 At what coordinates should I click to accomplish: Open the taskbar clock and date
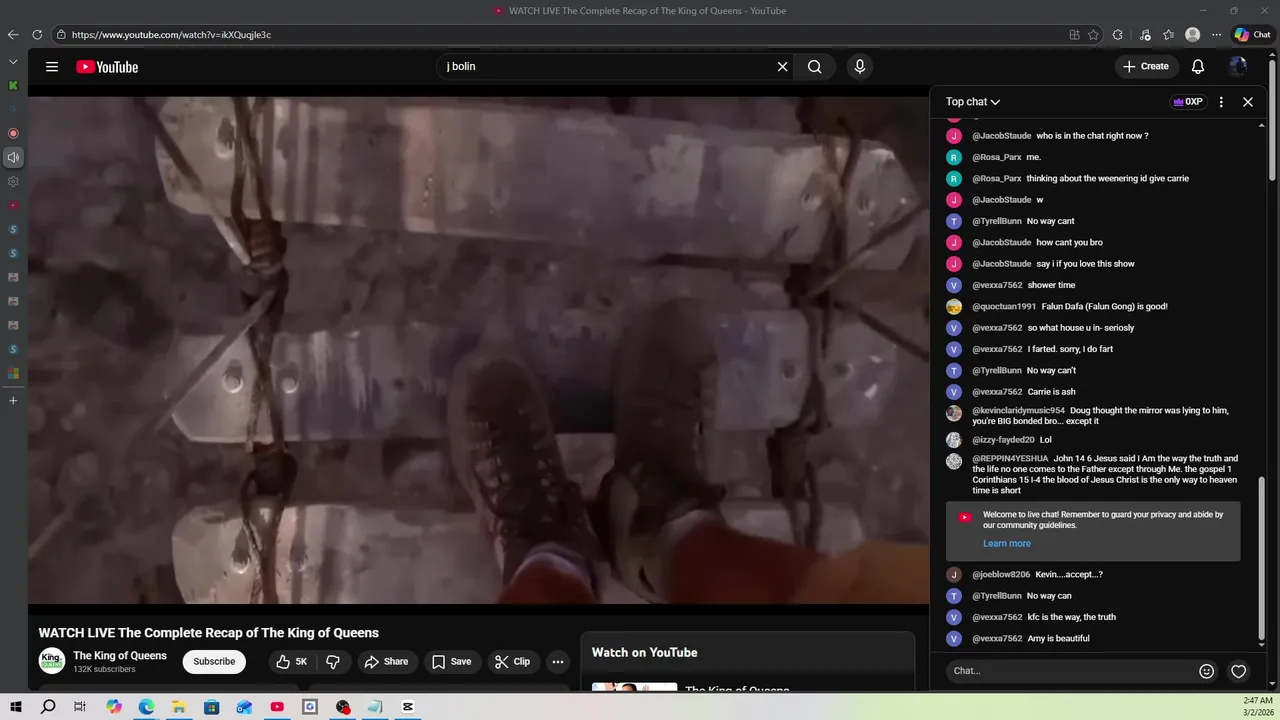click(1257, 706)
